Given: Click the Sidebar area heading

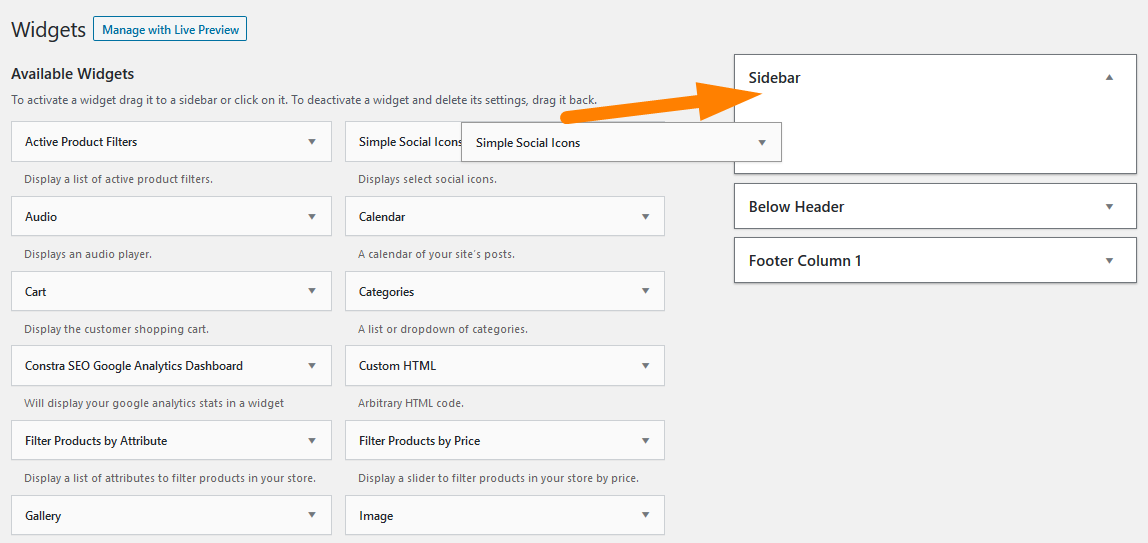Looking at the screenshot, I should pos(774,78).
